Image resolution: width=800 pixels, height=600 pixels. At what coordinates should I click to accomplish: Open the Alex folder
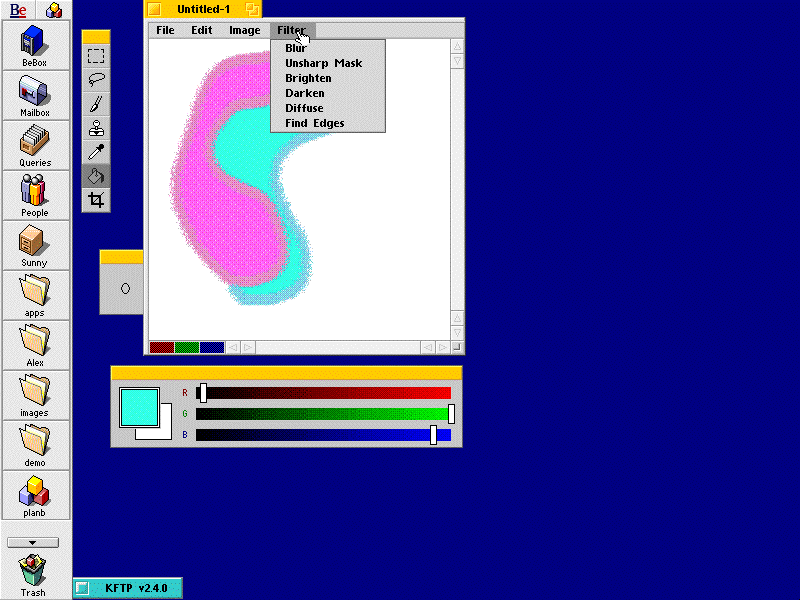pyautogui.click(x=35, y=346)
